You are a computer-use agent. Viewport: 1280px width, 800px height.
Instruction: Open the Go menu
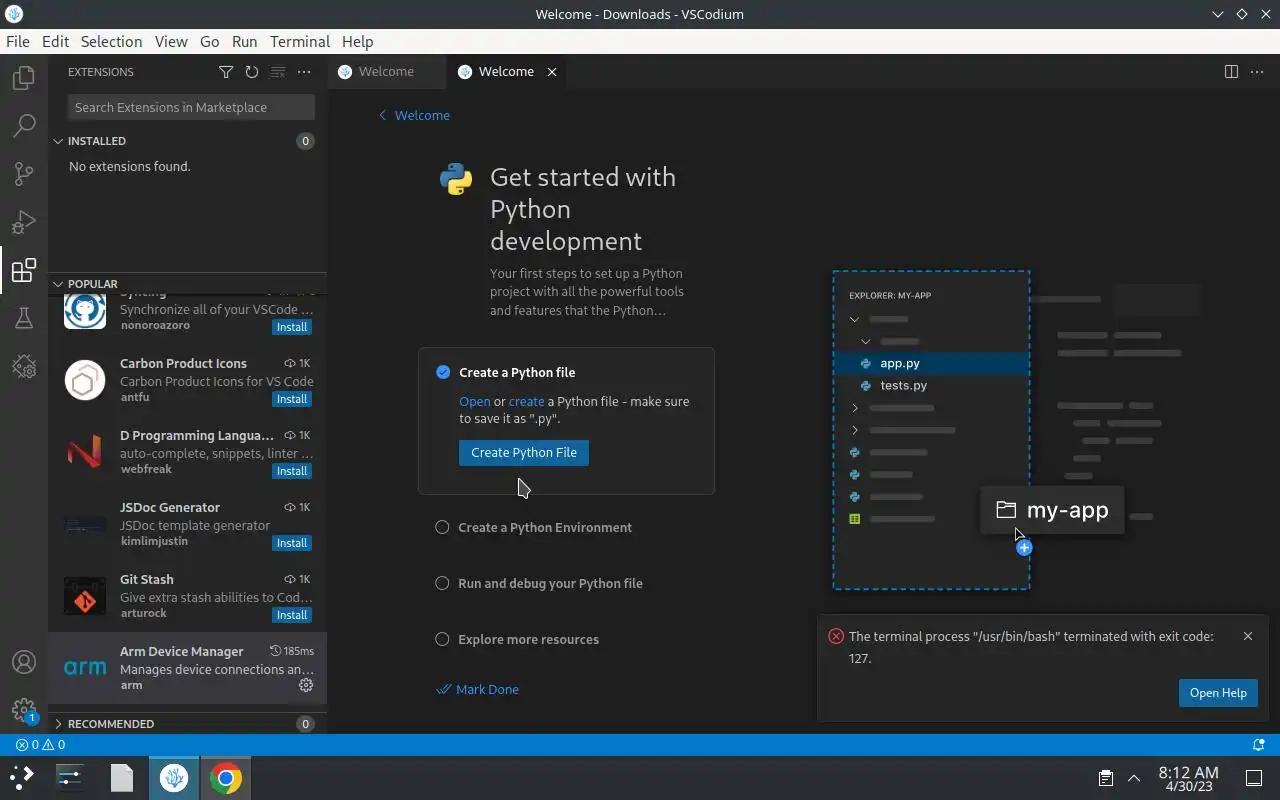[209, 41]
